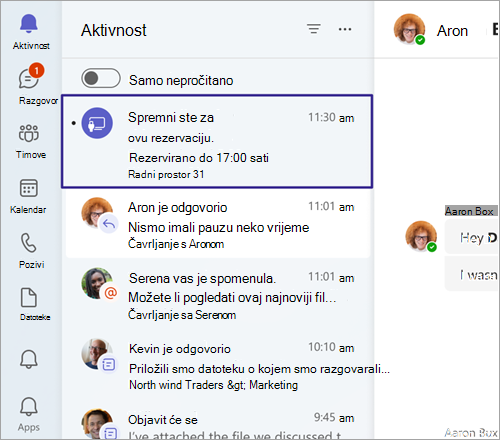Click Nismo imali pauzu neko vrijeme preview
This screenshot has width=500, height=440.
pos(219,228)
